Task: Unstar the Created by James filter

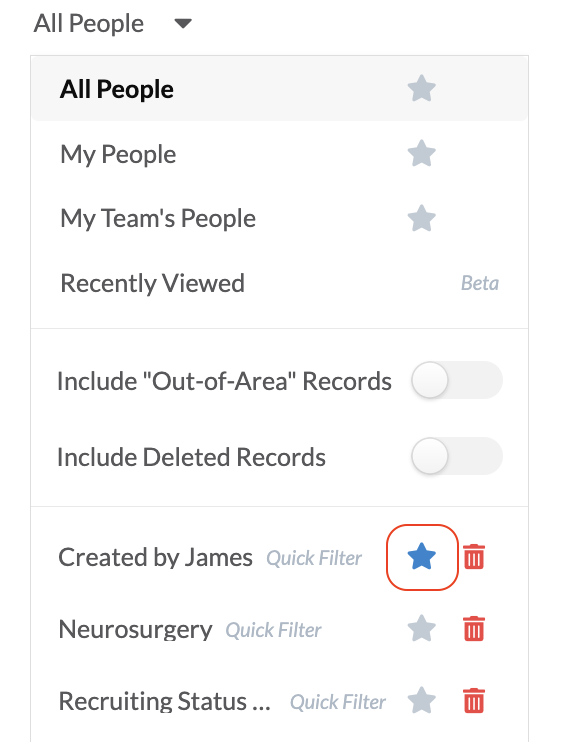Action: pos(421,556)
